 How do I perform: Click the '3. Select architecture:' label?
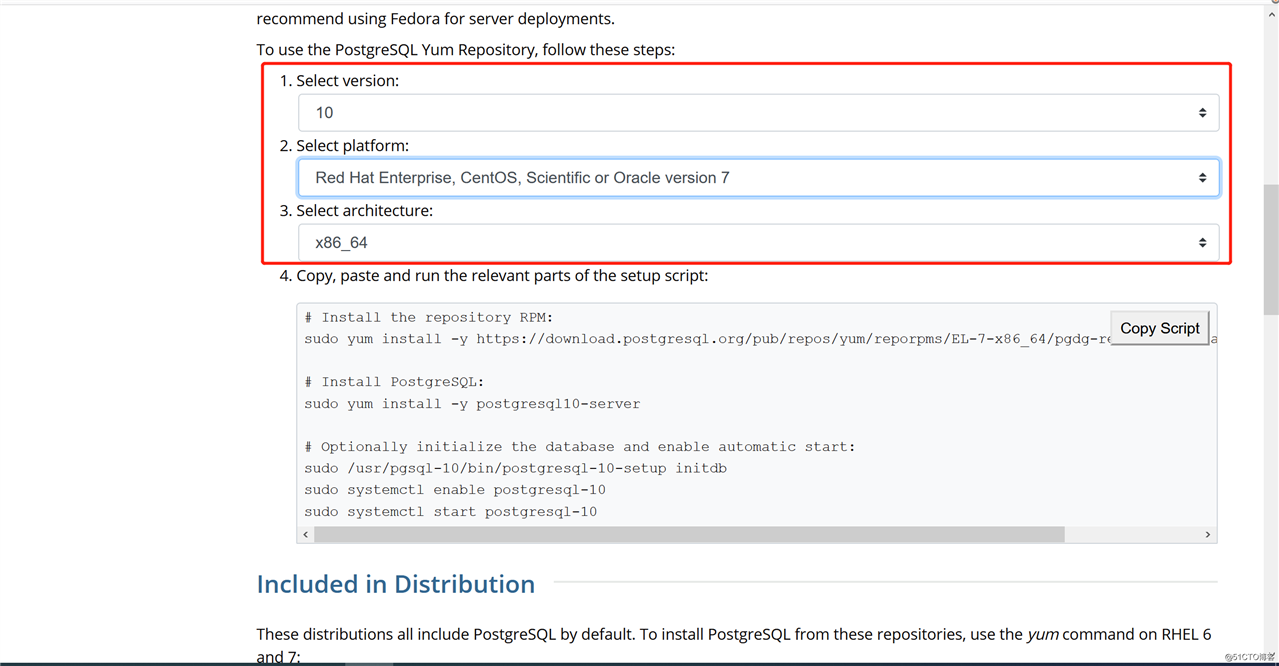[x=356, y=211]
